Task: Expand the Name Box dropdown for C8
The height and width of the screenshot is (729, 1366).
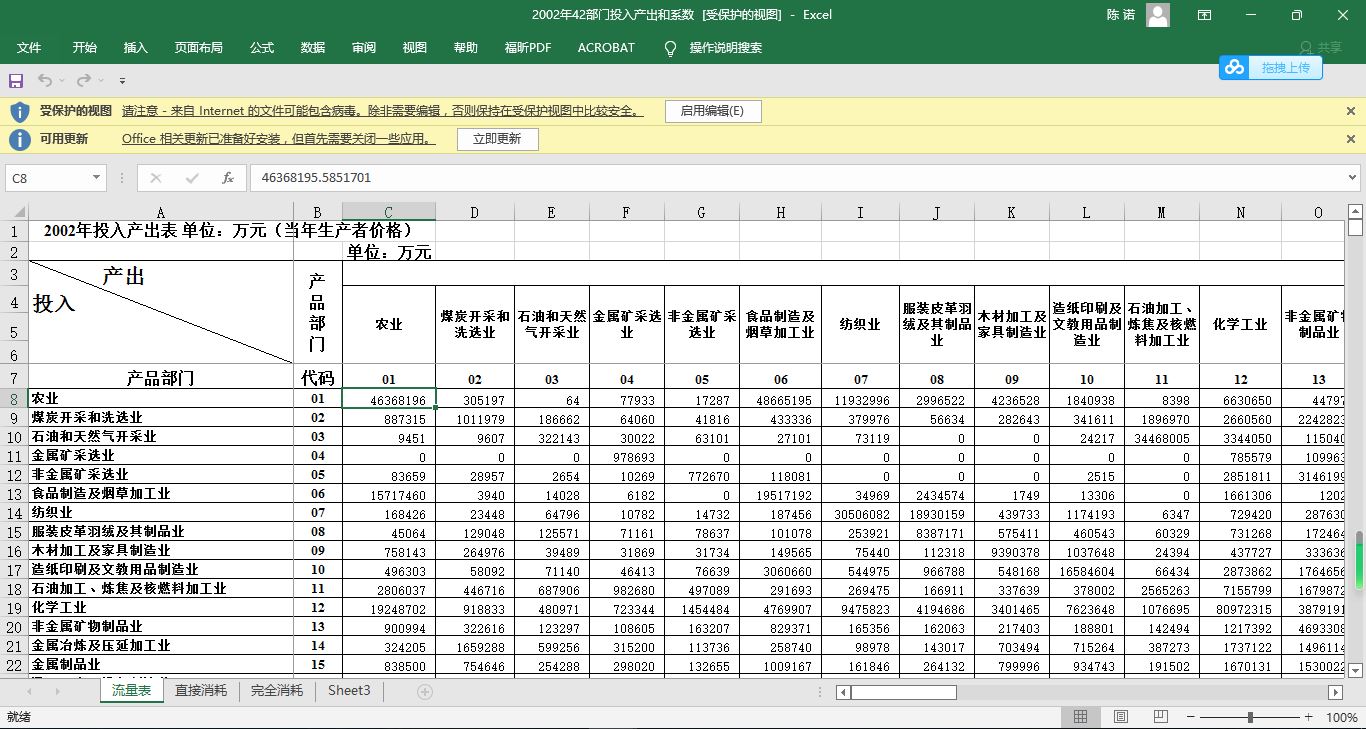Action: click(x=97, y=178)
